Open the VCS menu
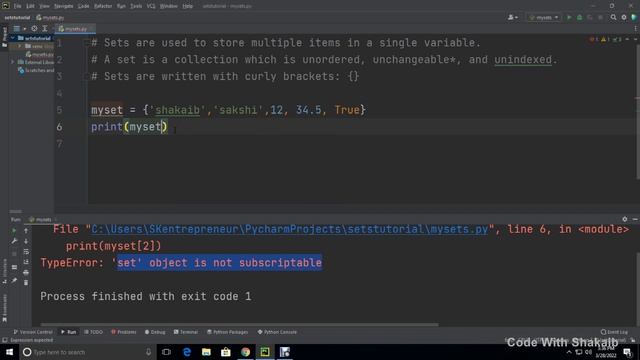This screenshot has height=360, width=640. coord(151,6)
